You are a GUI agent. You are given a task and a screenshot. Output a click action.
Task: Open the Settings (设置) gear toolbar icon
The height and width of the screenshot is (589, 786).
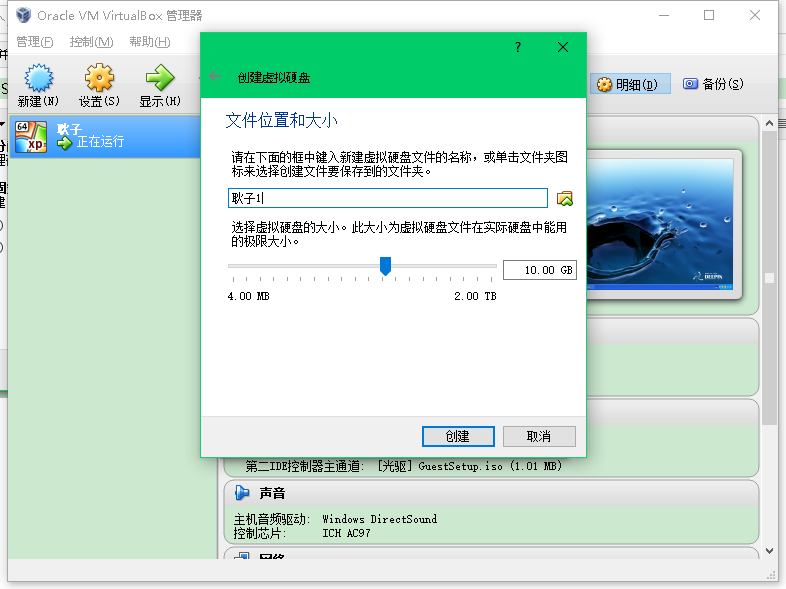coord(99,78)
